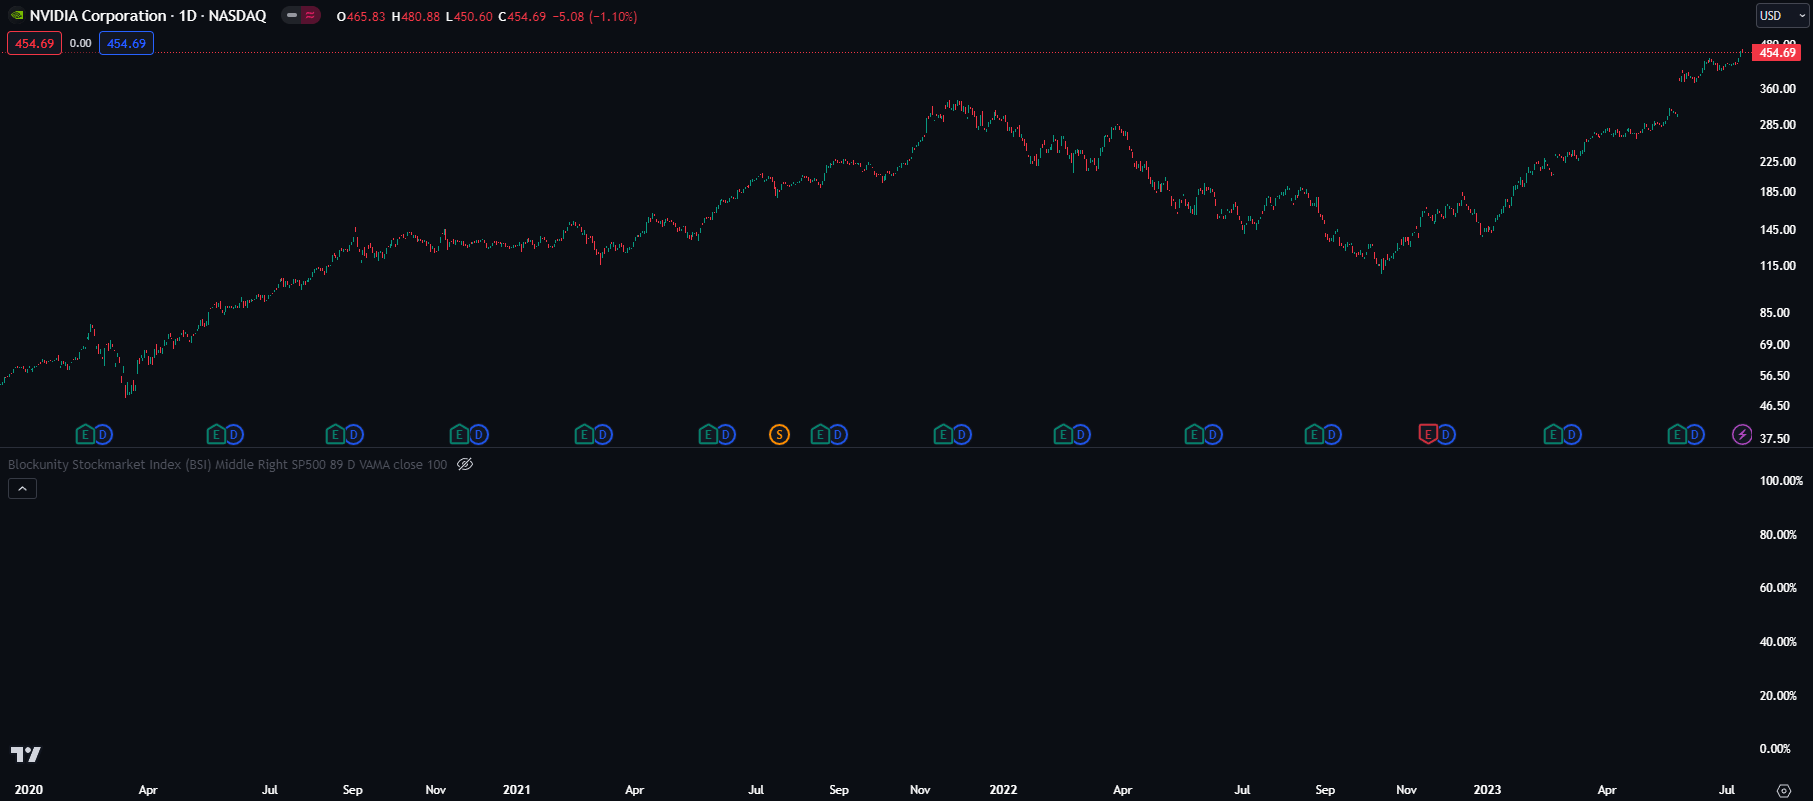Open the February 2021 earnings E marker
The width and height of the screenshot is (1813, 801).
[x=584, y=435]
